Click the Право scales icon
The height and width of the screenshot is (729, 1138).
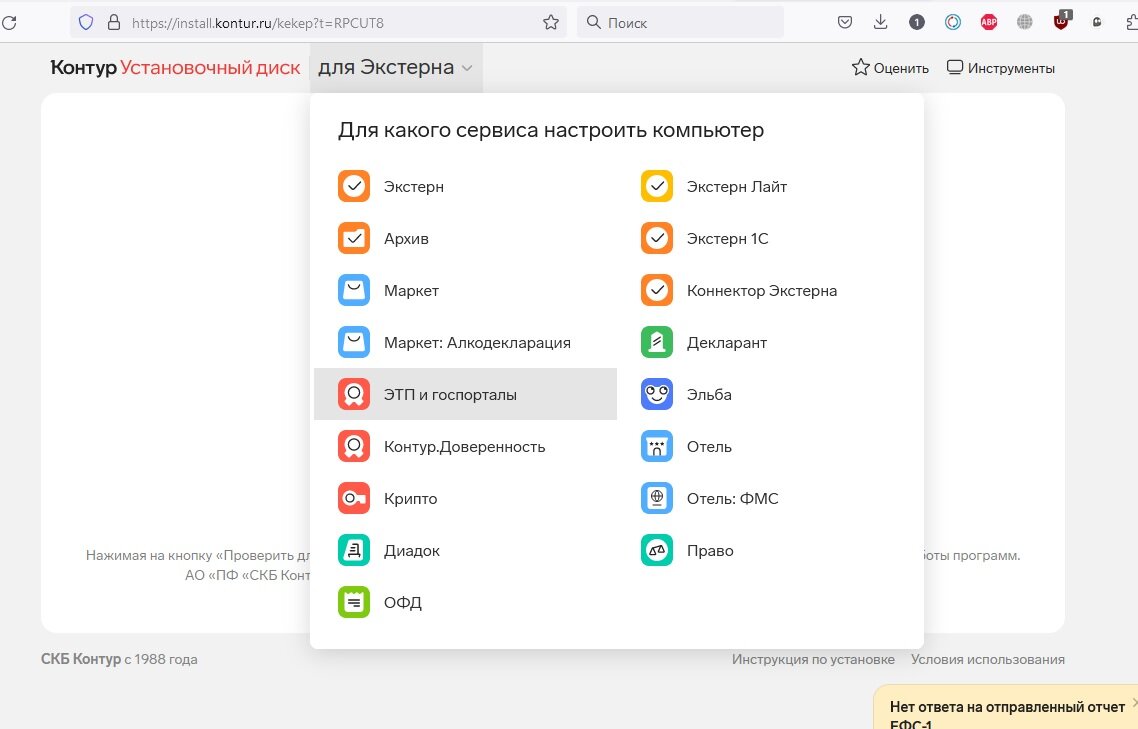click(x=657, y=550)
